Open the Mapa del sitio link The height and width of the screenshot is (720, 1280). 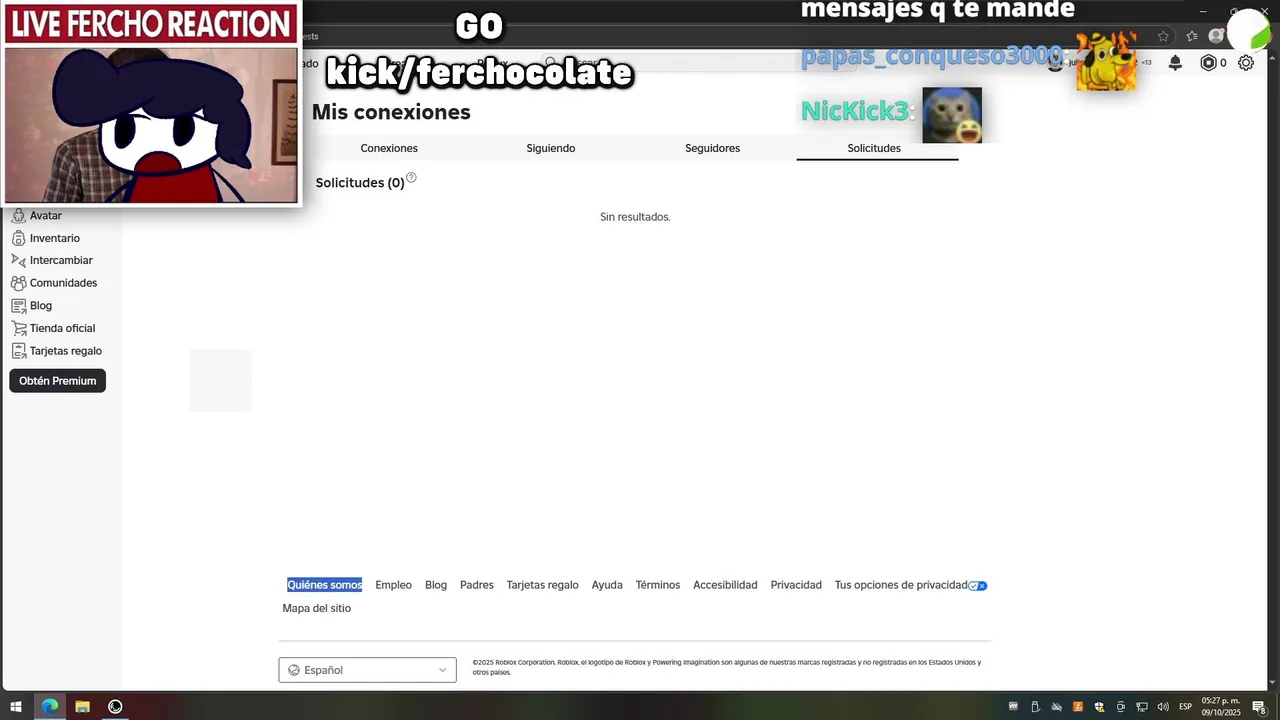pyautogui.click(x=317, y=608)
